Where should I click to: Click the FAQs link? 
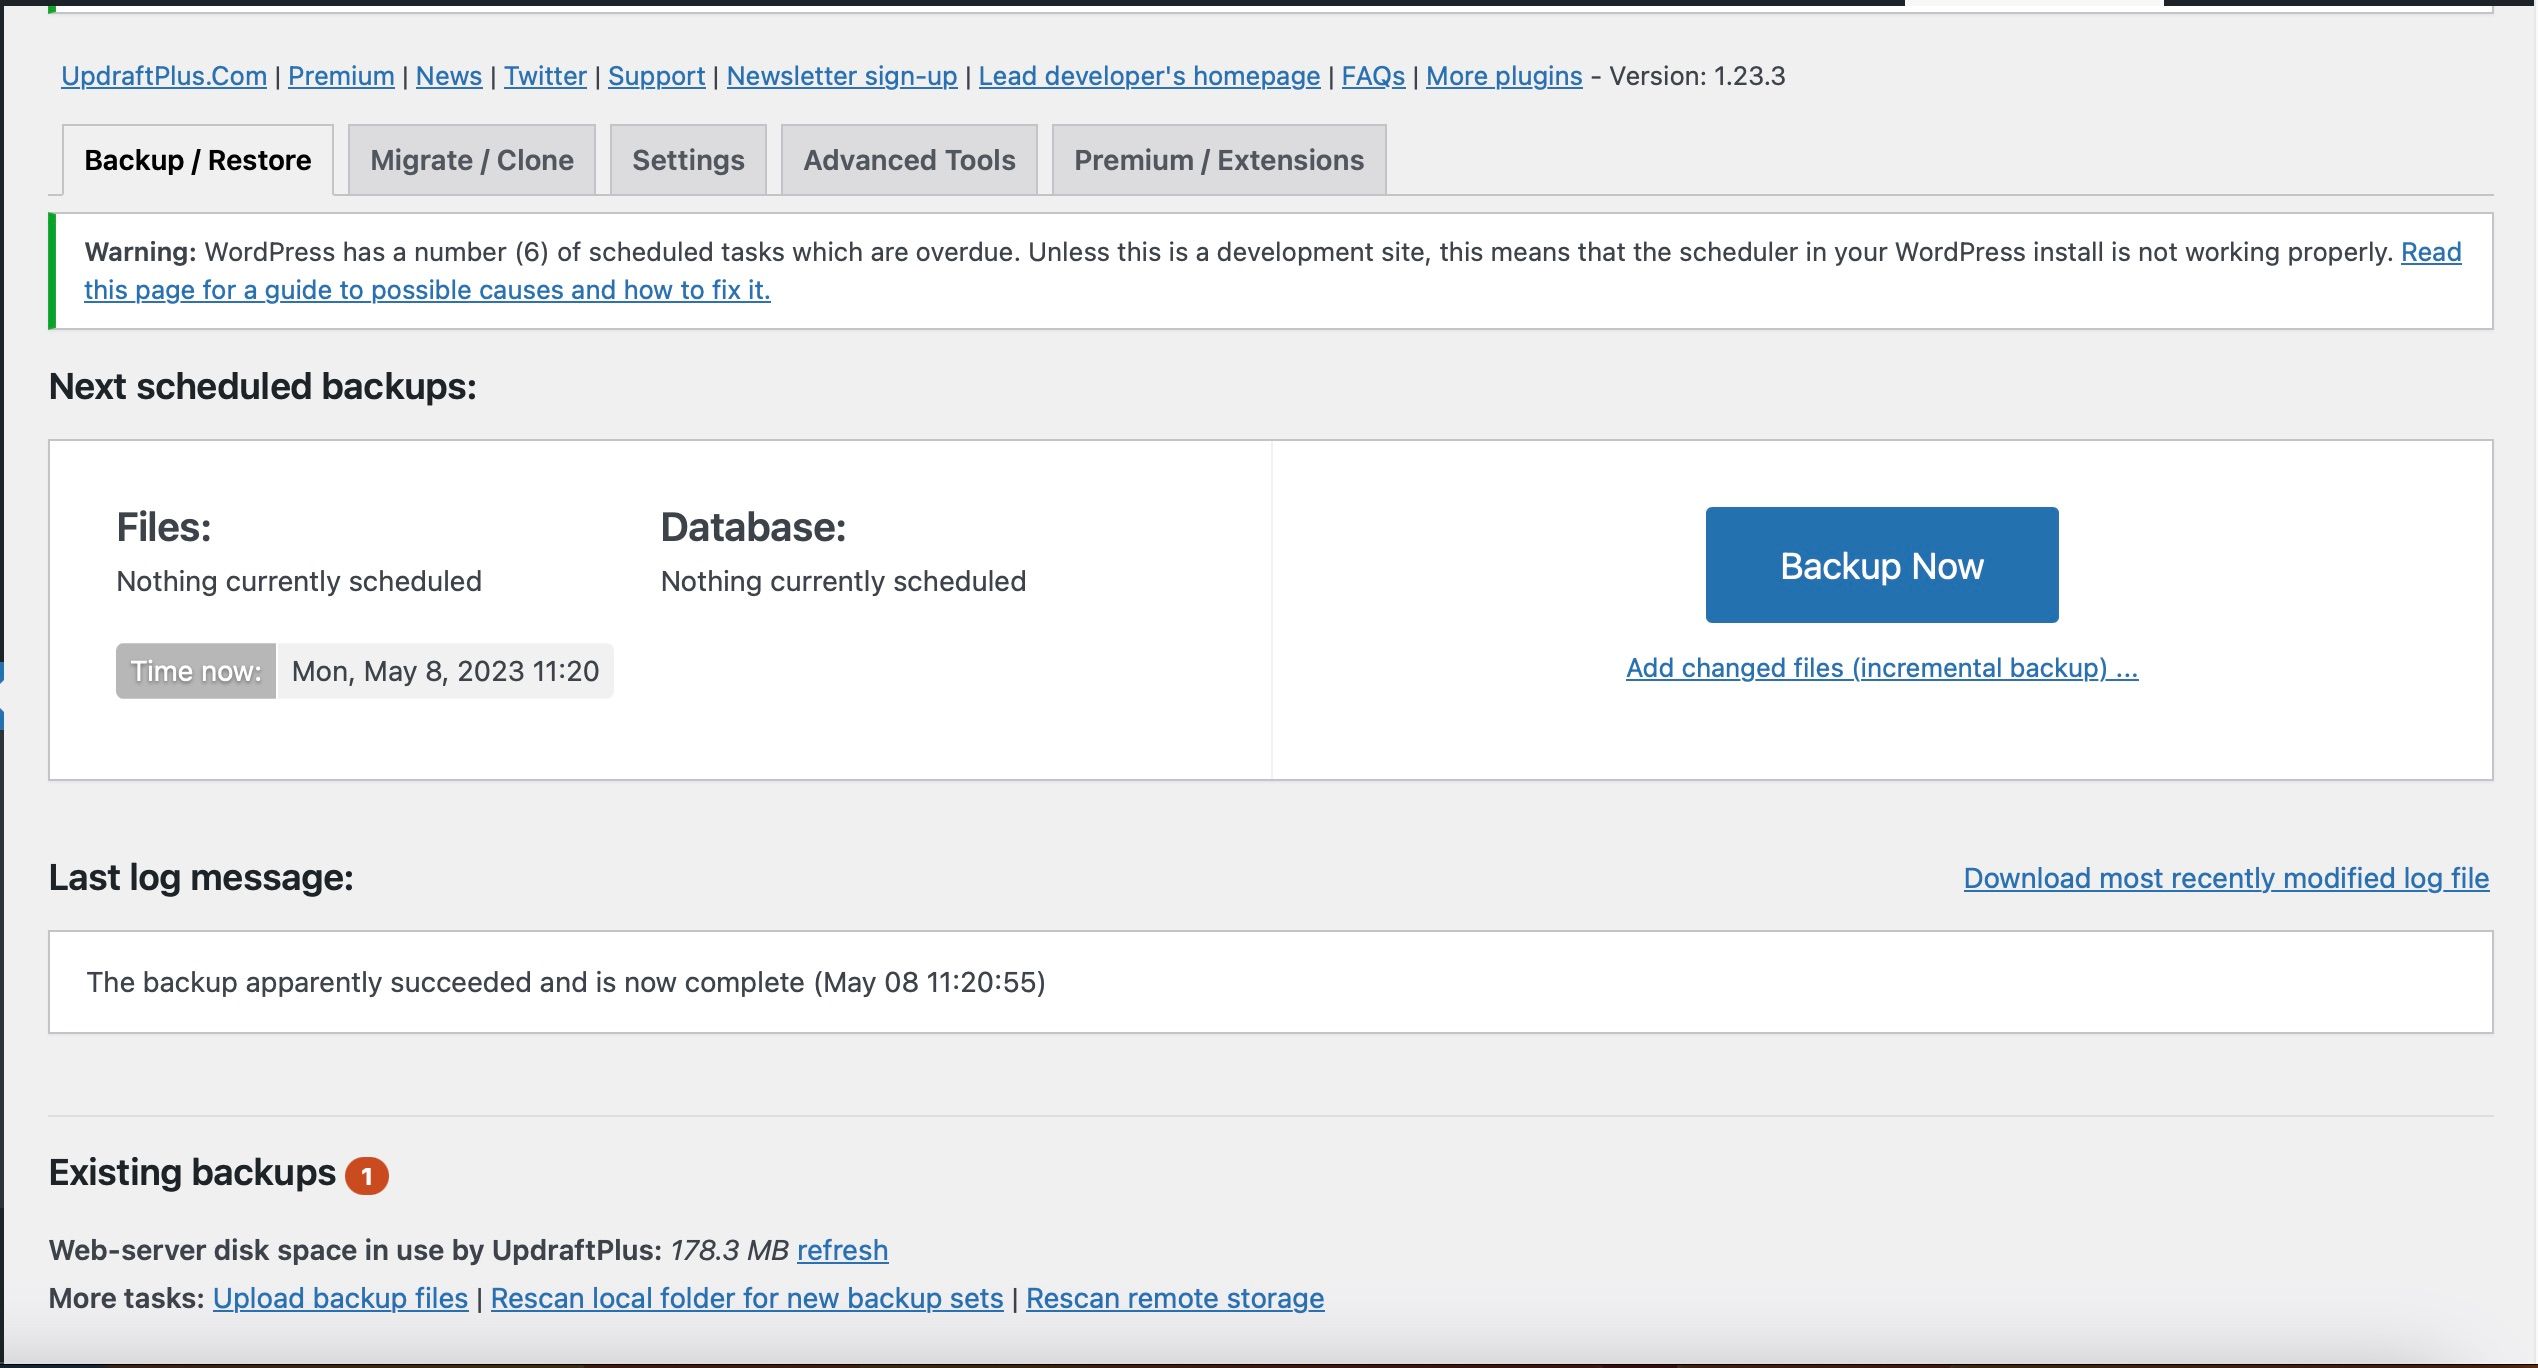[1372, 76]
